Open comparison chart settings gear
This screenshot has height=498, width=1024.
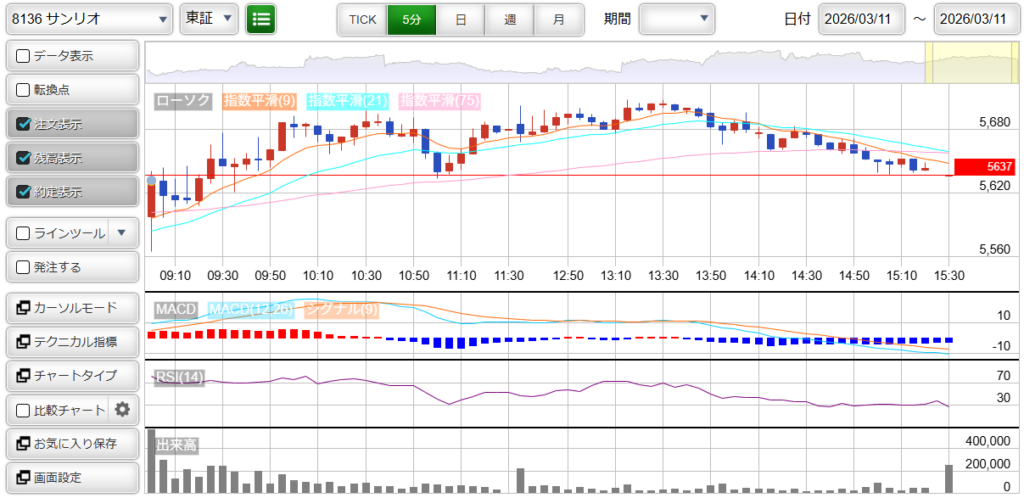click(x=123, y=409)
